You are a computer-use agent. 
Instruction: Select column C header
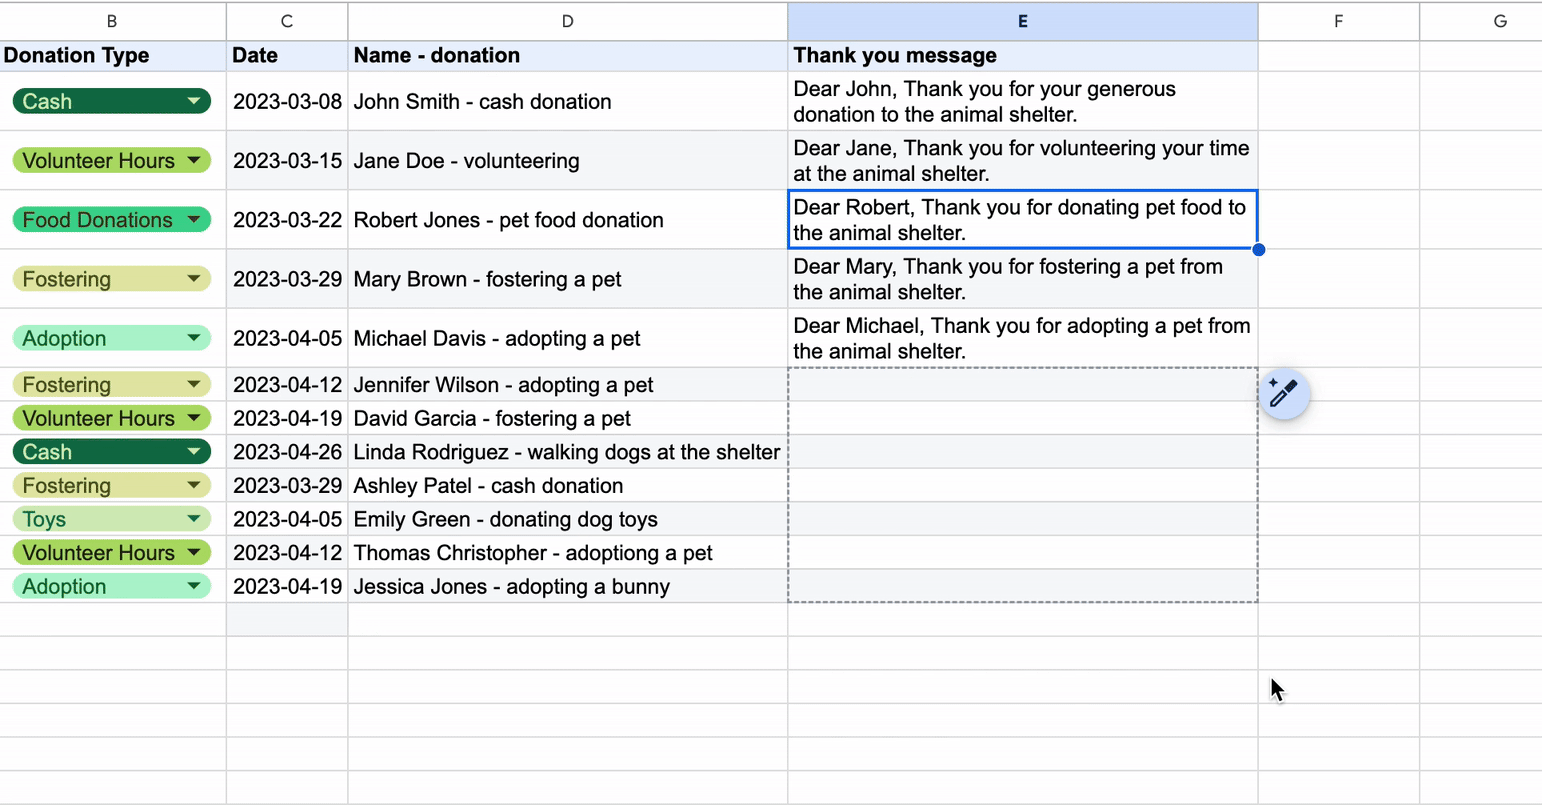coord(287,21)
